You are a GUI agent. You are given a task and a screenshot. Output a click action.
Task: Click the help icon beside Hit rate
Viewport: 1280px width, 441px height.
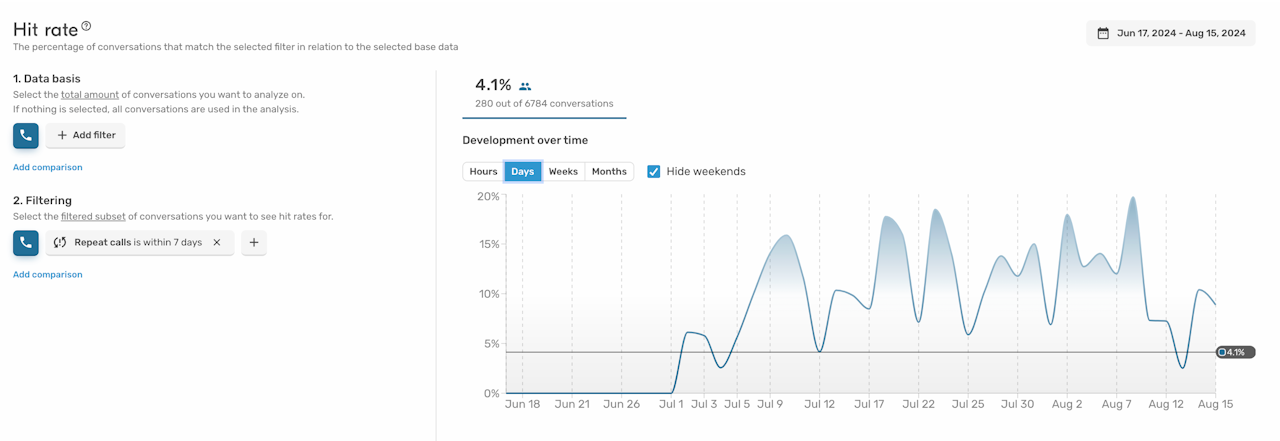(86, 26)
